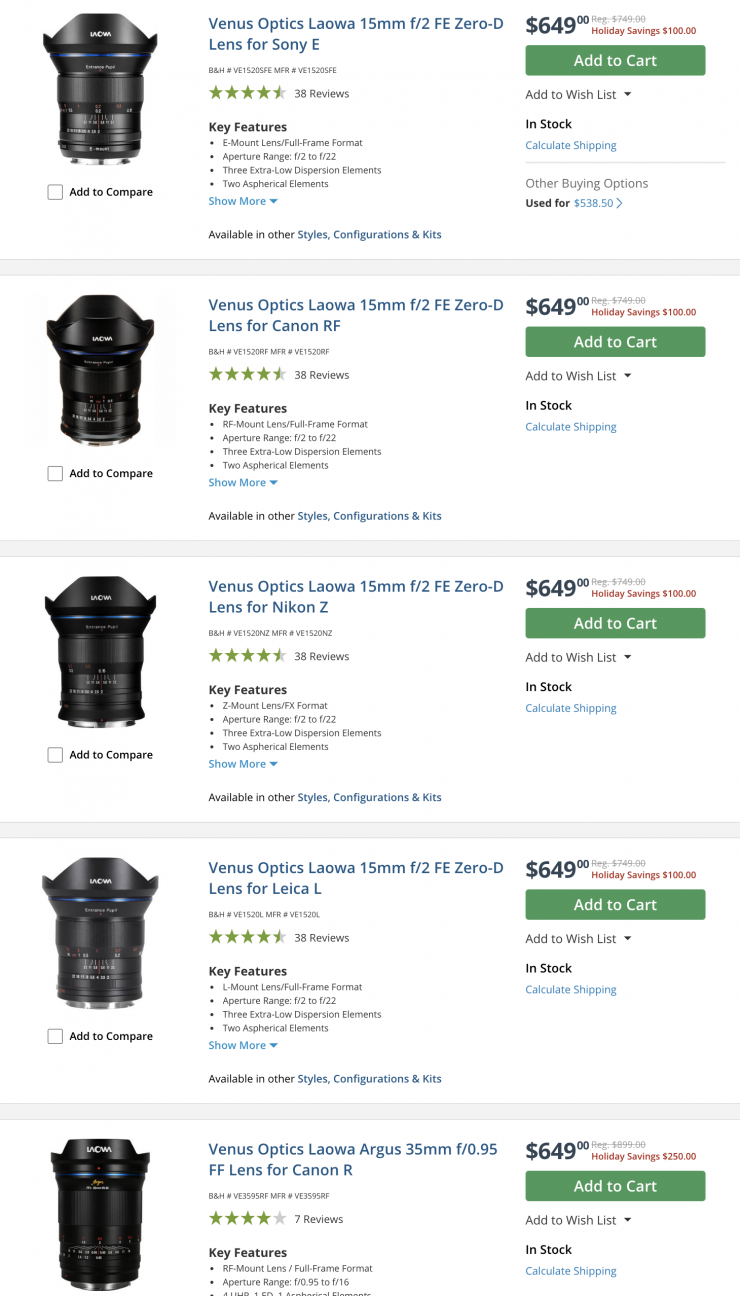Screen dimensions: 740x1296
Task: Calculate shipping for the Nikon Z lens
Action: pyautogui.click(x=571, y=708)
